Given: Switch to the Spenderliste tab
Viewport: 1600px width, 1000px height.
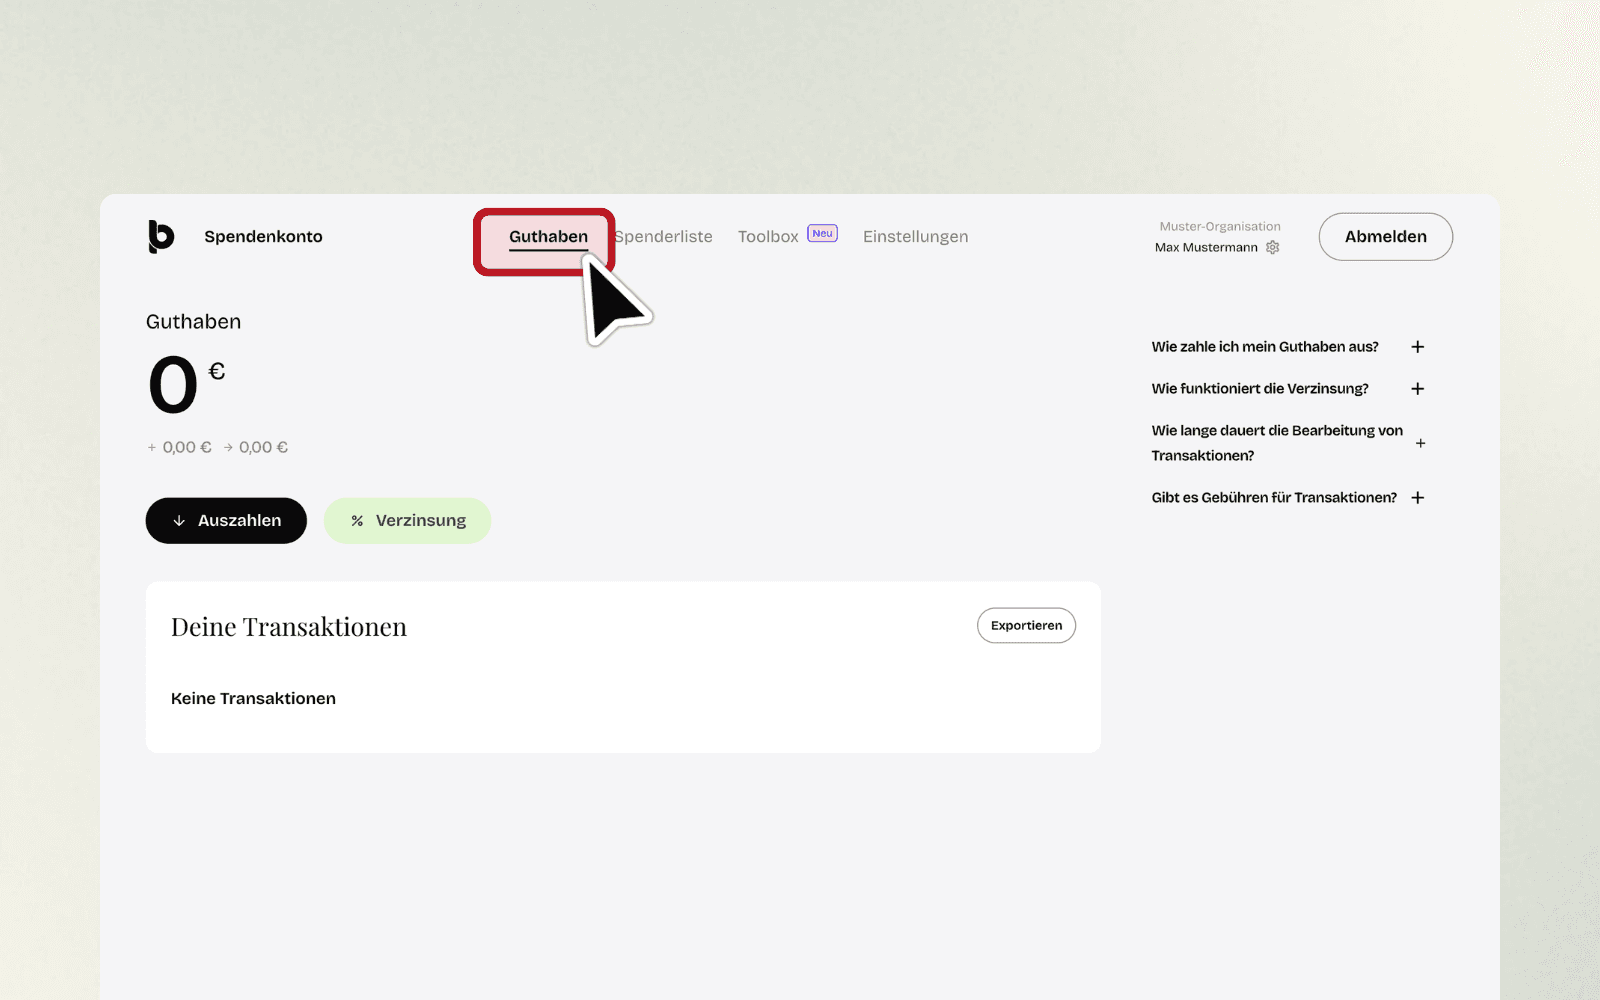Looking at the screenshot, I should pyautogui.click(x=663, y=237).
